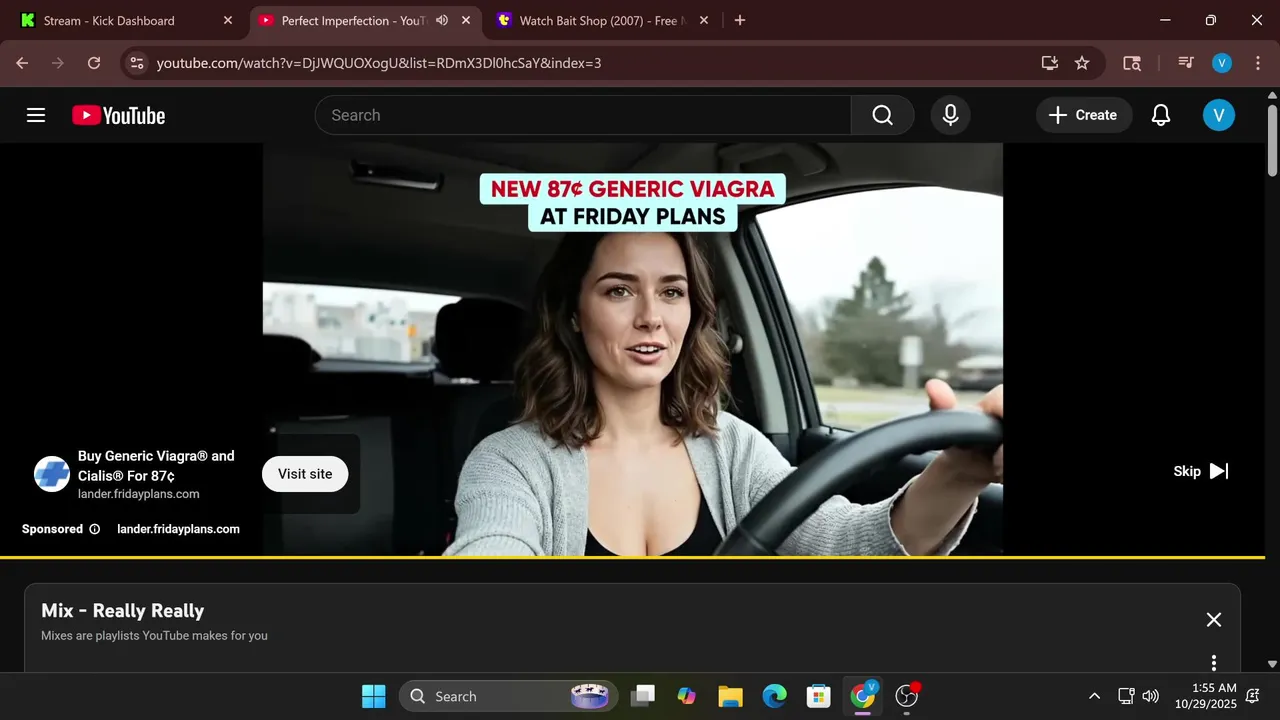The width and height of the screenshot is (1280, 720).
Task: Open OBS Studio from the taskbar
Action: [x=906, y=696]
